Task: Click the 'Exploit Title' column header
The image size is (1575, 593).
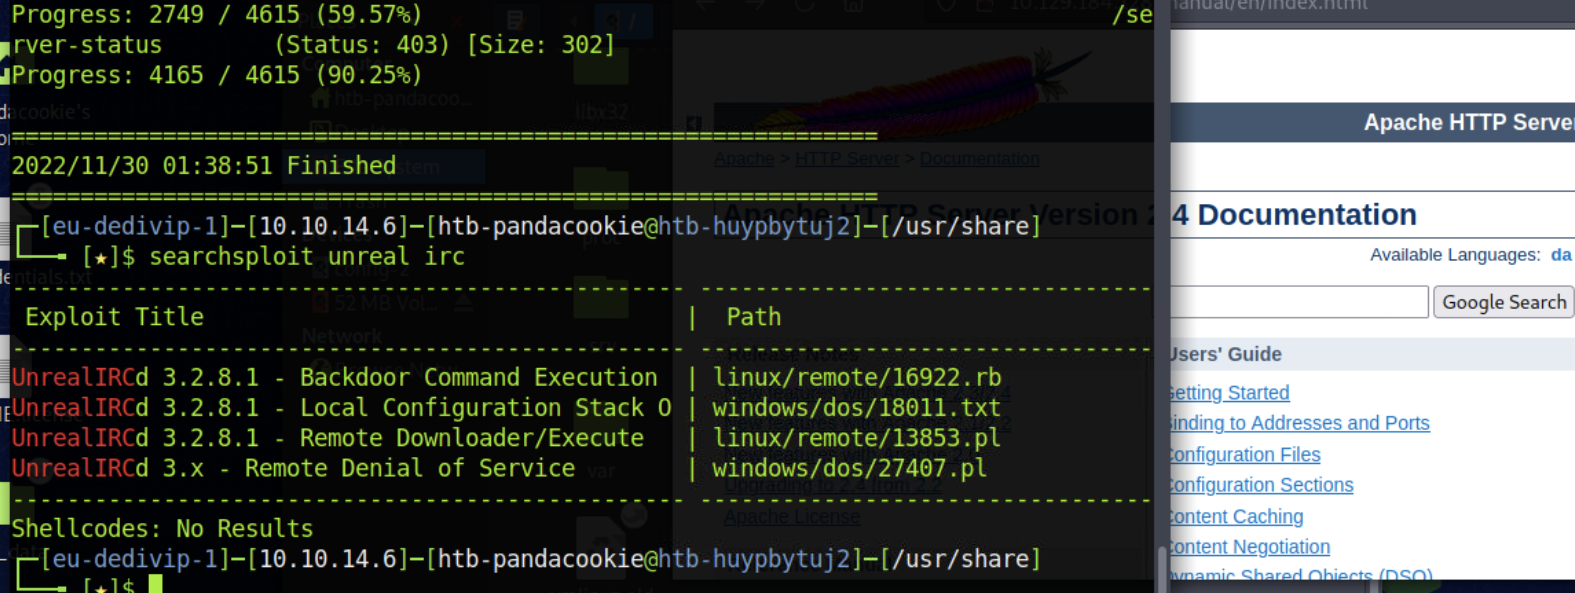Action: pyautogui.click(x=114, y=317)
